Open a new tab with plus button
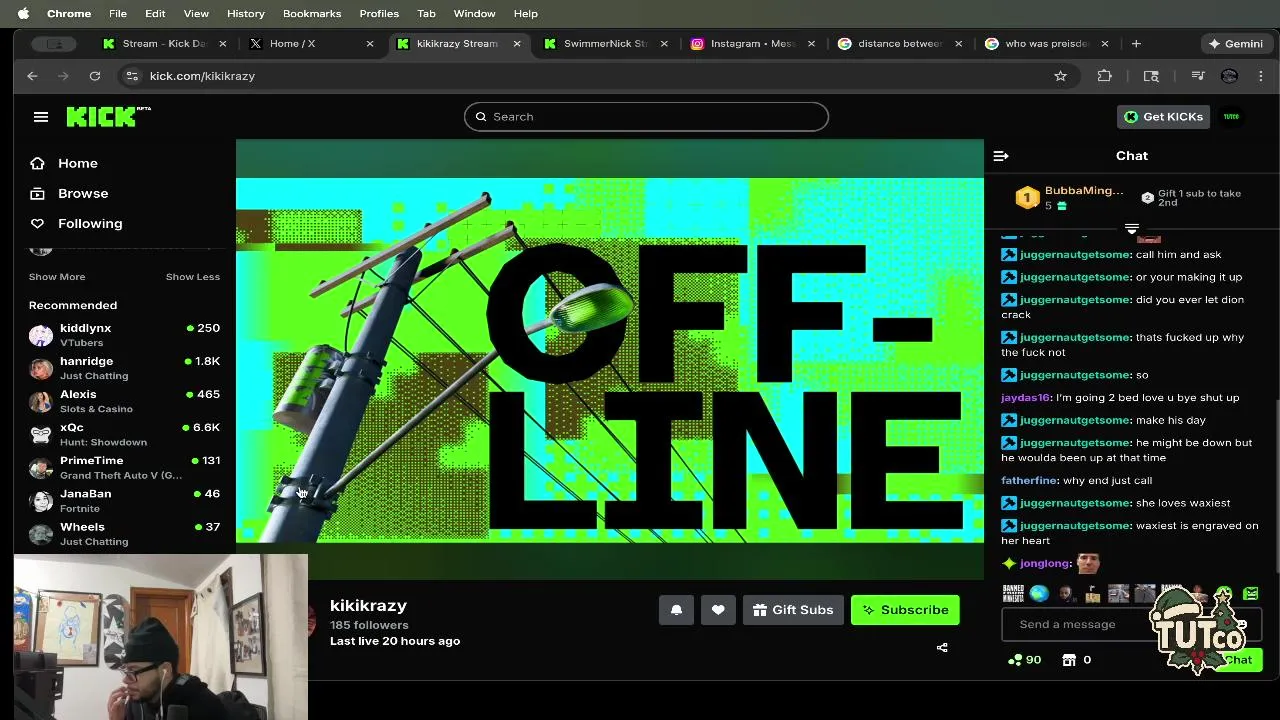This screenshot has height=720, width=1280. pos(1136,44)
